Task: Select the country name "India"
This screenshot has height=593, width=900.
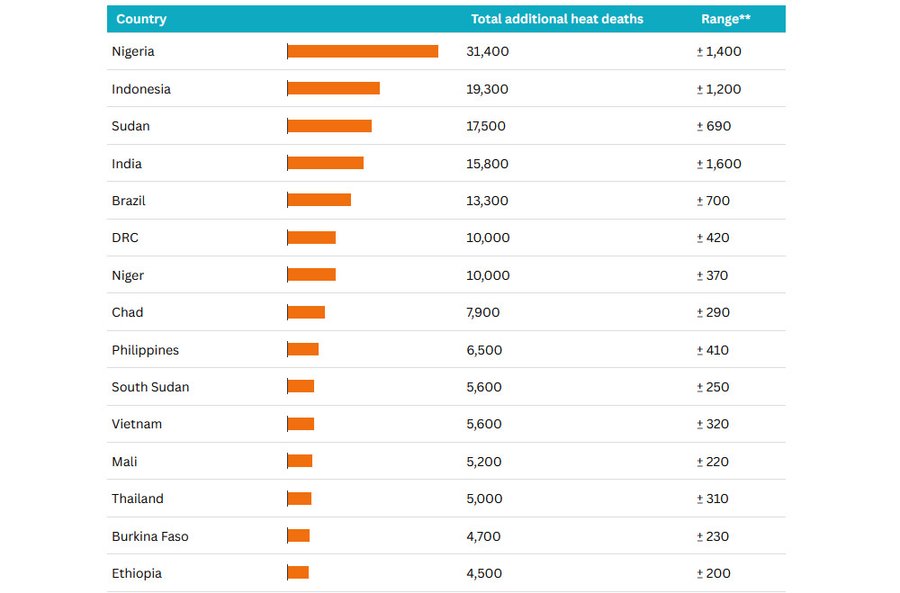Action: (126, 164)
